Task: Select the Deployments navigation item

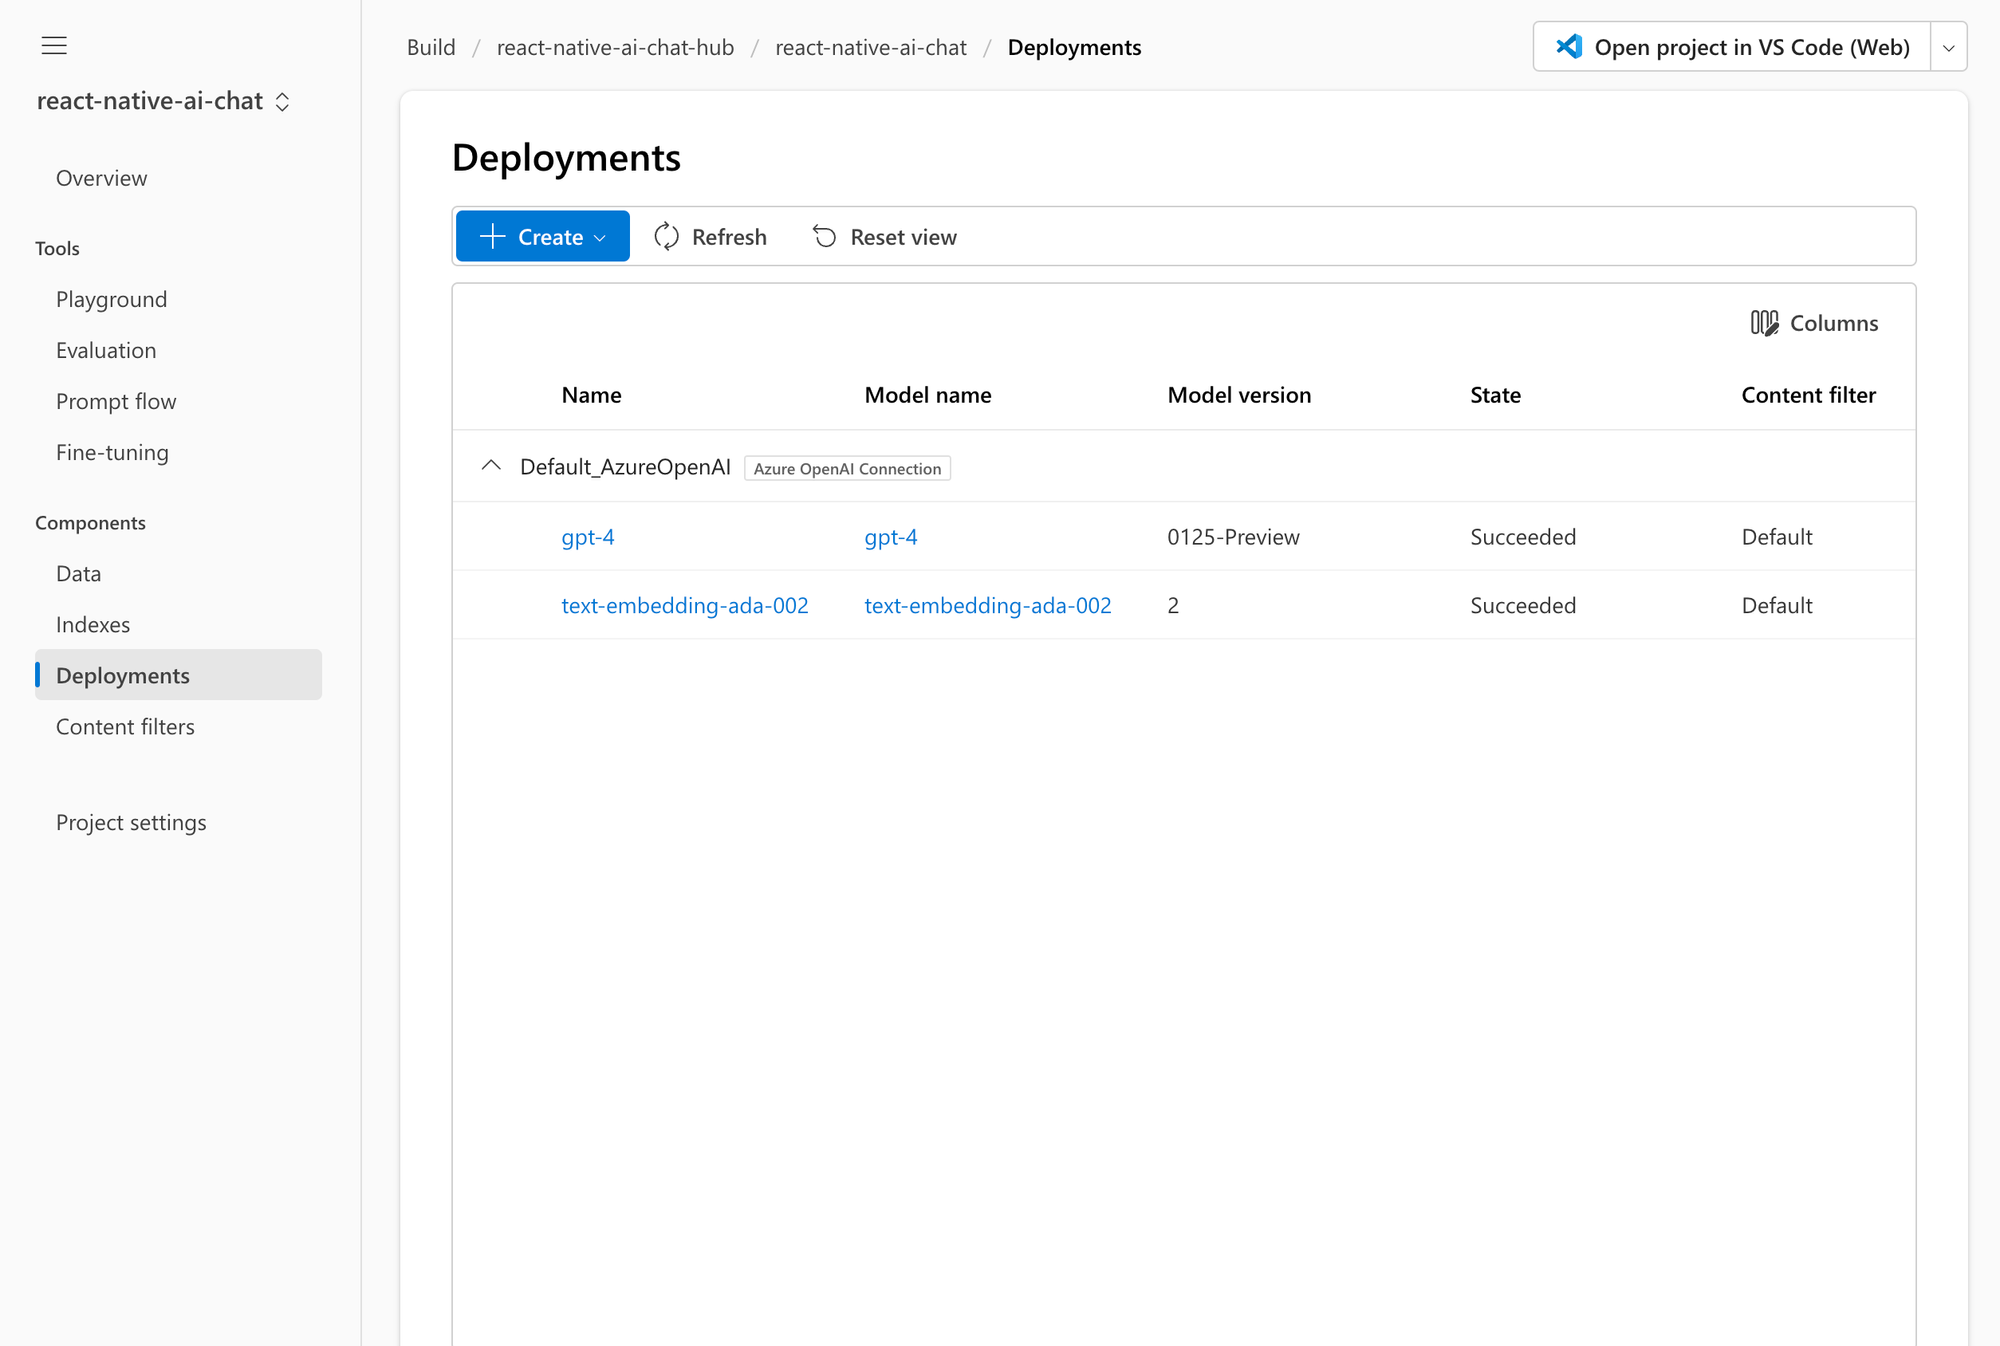Action: (x=123, y=675)
